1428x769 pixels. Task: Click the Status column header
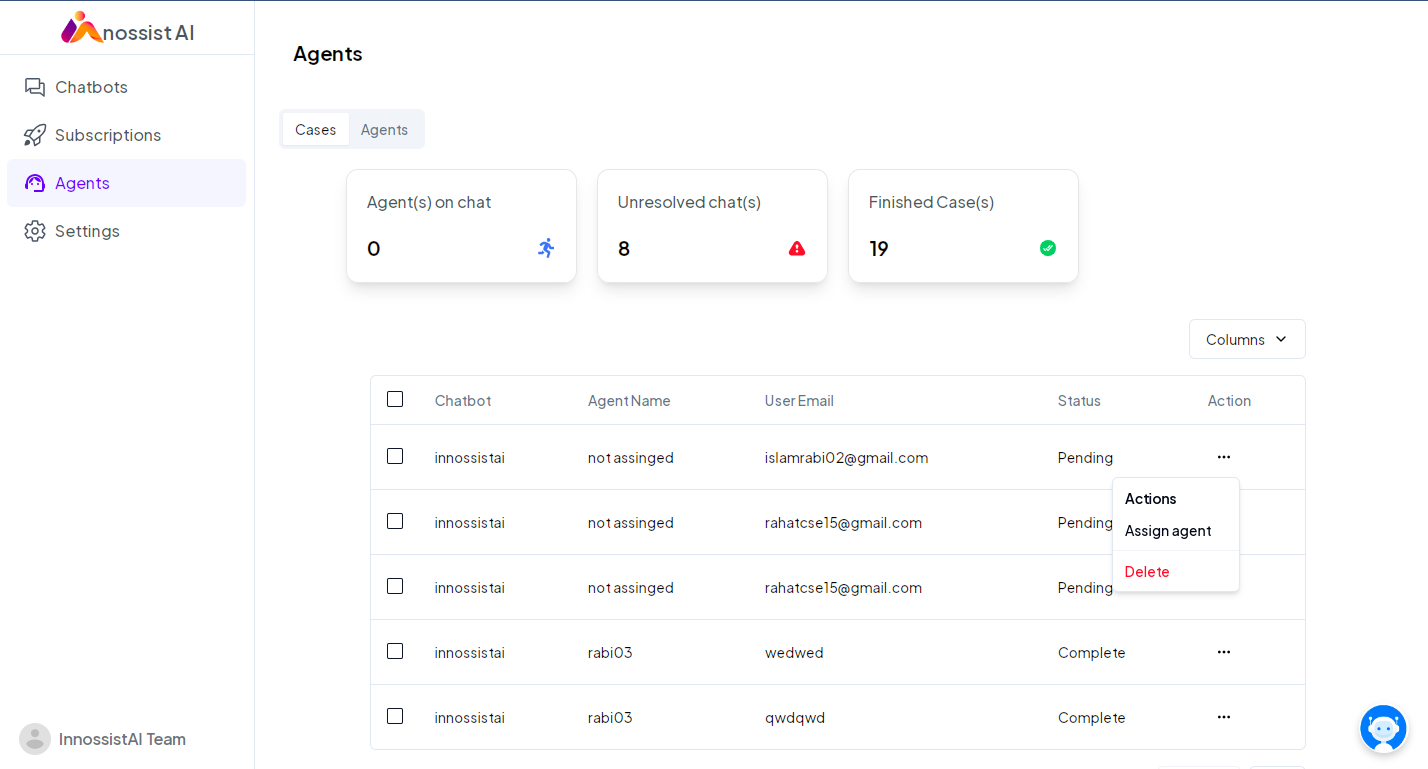tap(1079, 401)
